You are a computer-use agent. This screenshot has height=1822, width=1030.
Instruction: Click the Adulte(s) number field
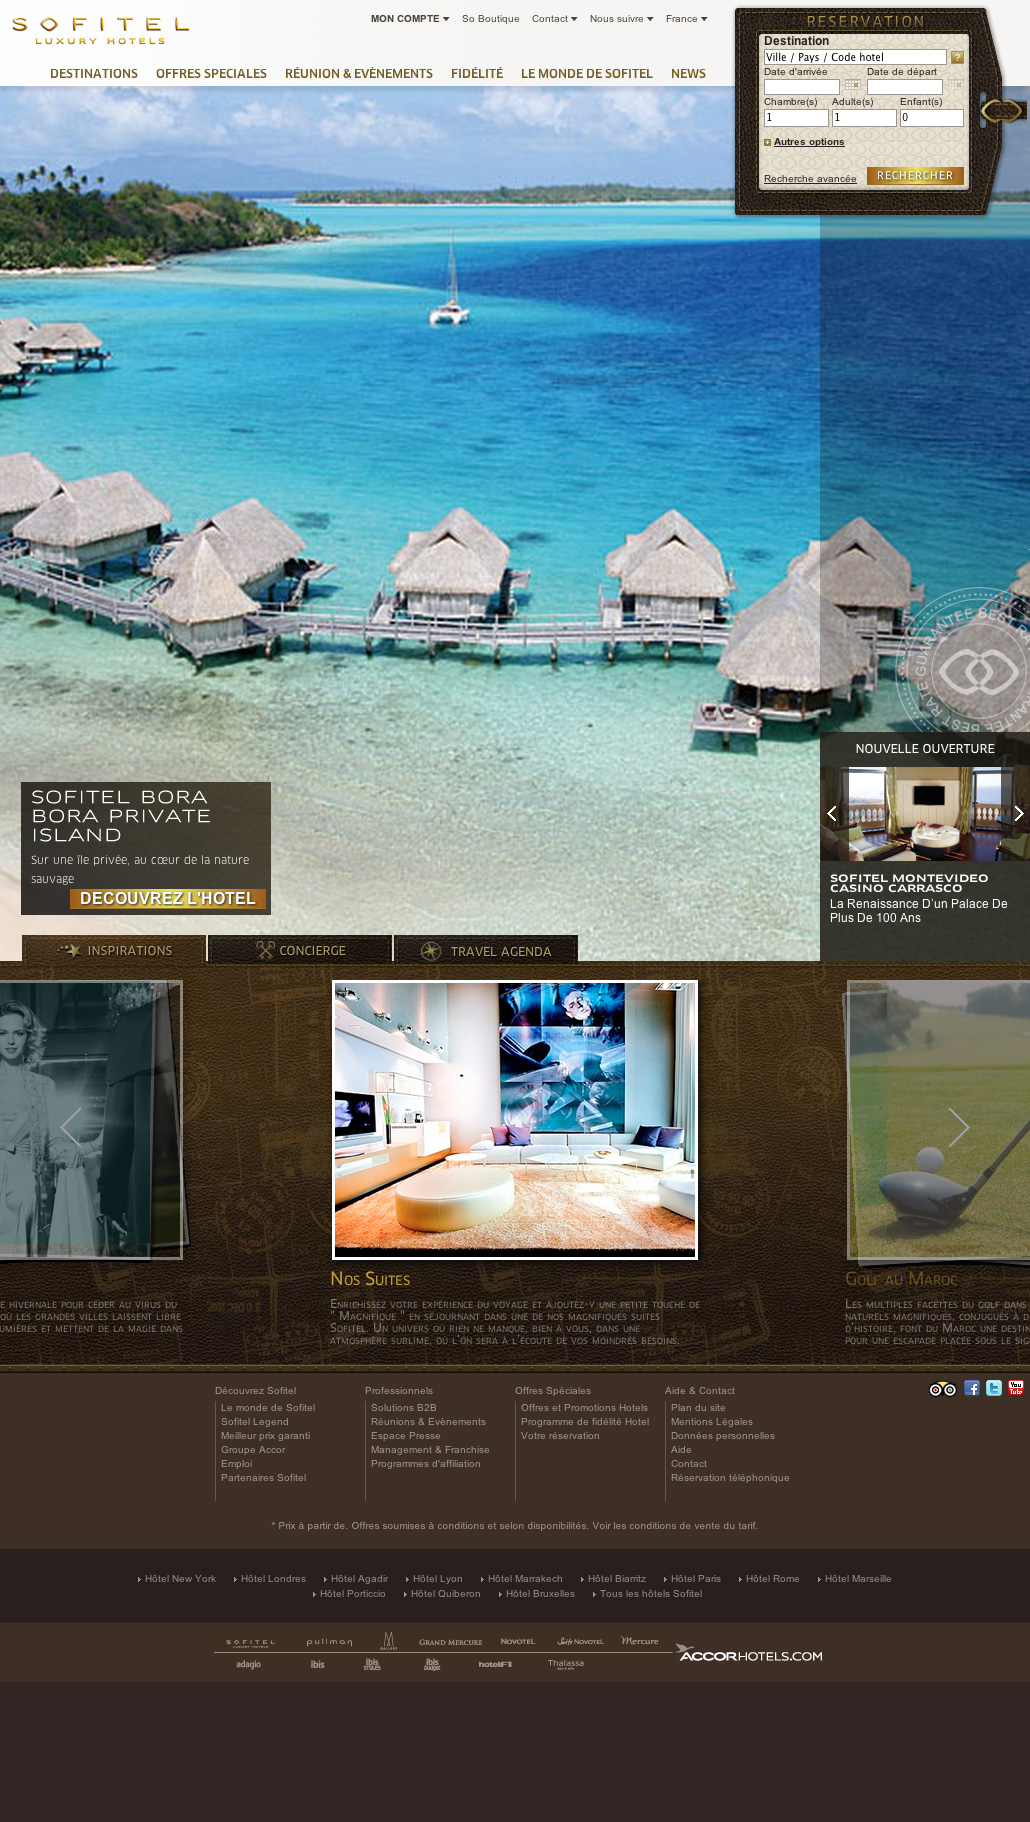coord(864,118)
